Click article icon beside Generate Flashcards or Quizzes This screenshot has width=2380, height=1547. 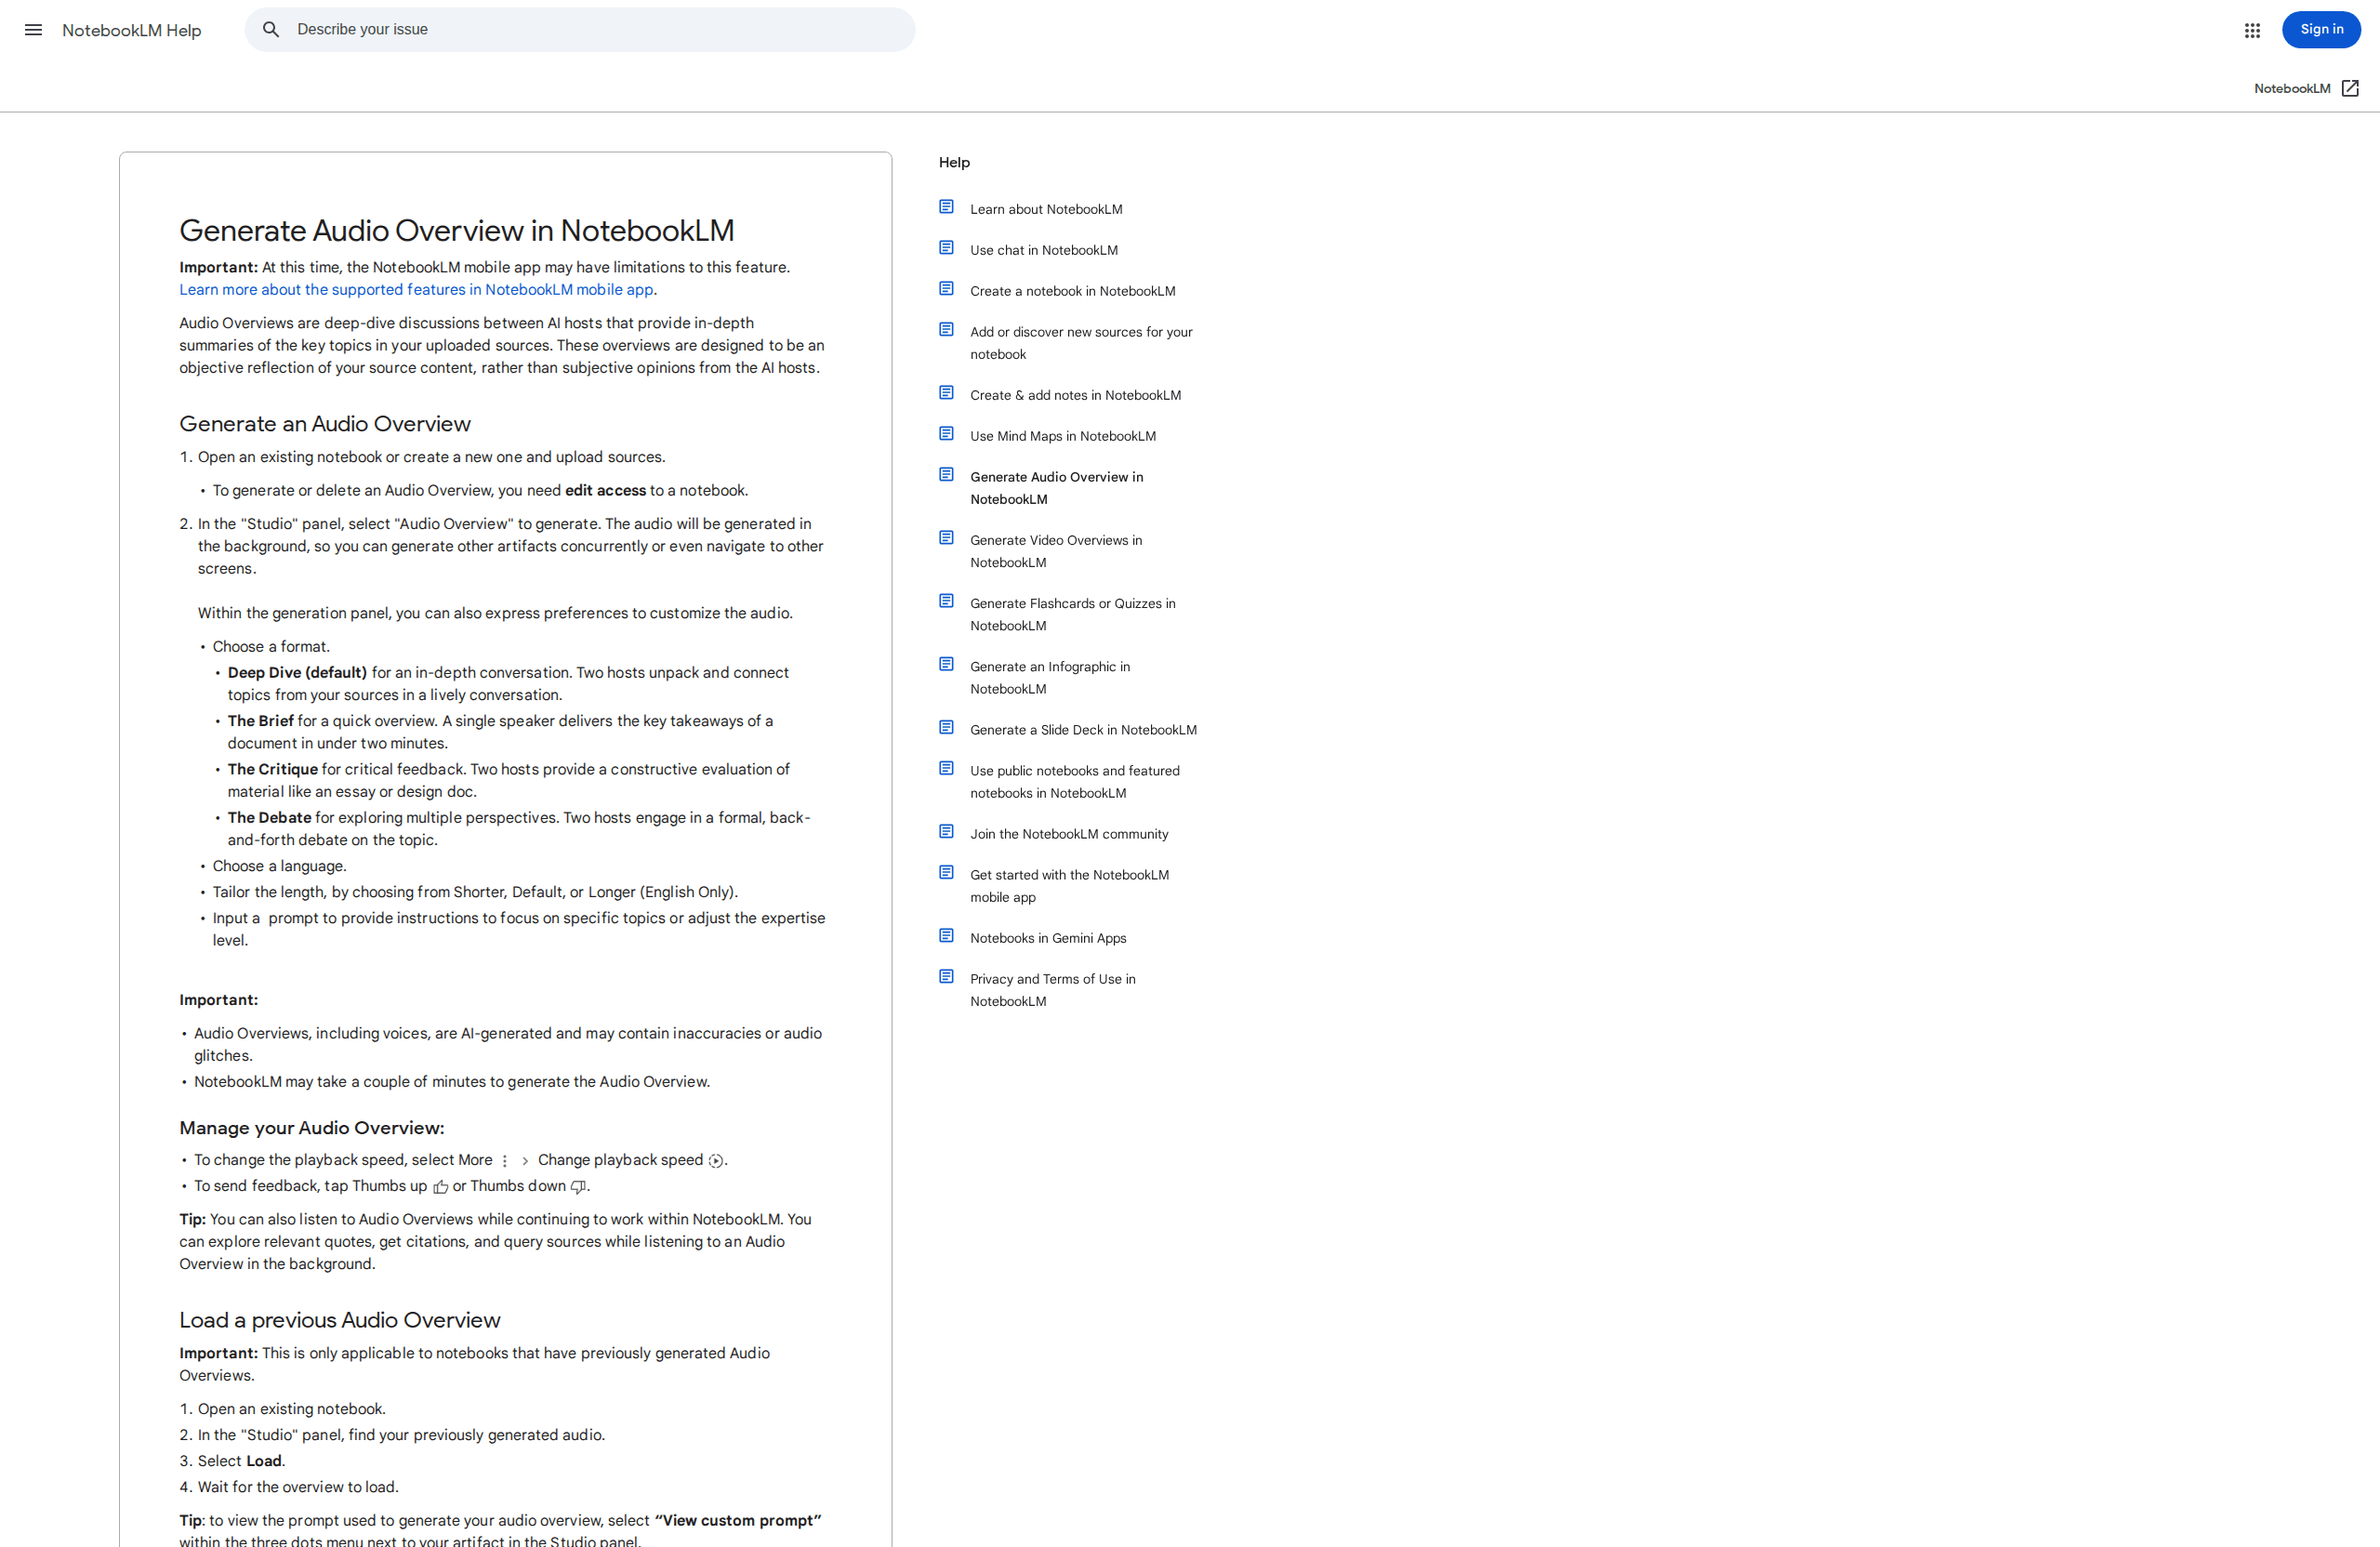tap(946, 601)
